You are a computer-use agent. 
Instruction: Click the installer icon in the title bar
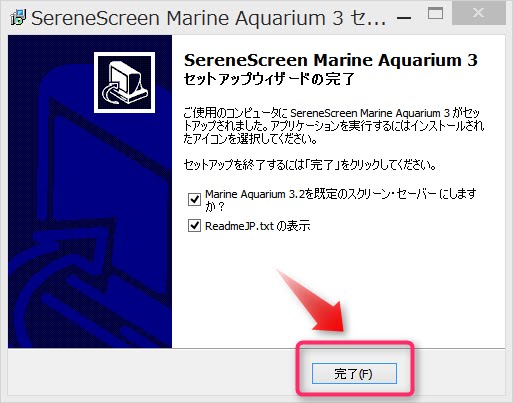click(18, 17)
